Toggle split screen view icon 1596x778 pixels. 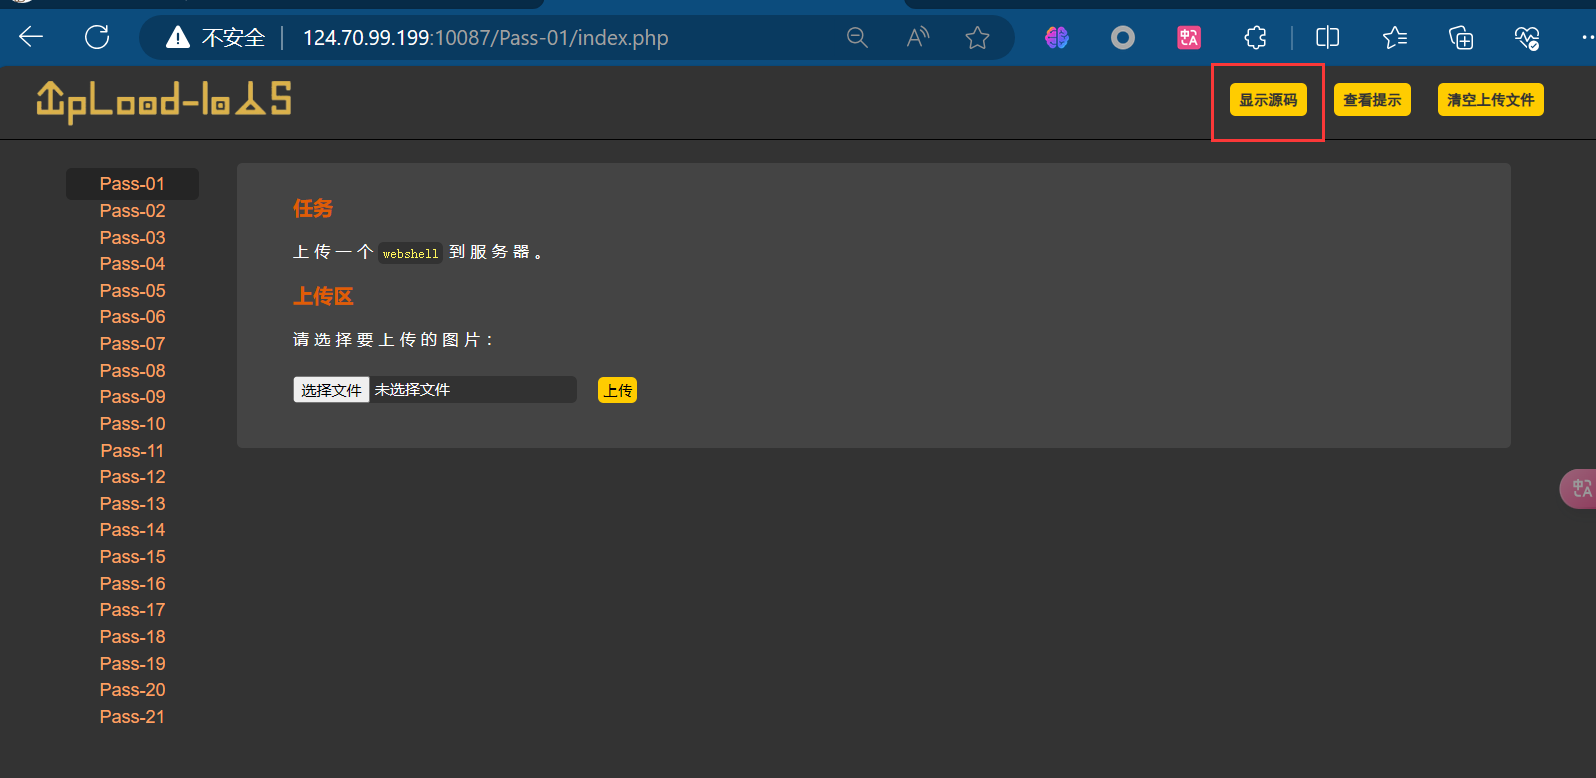pos(1327,38)
